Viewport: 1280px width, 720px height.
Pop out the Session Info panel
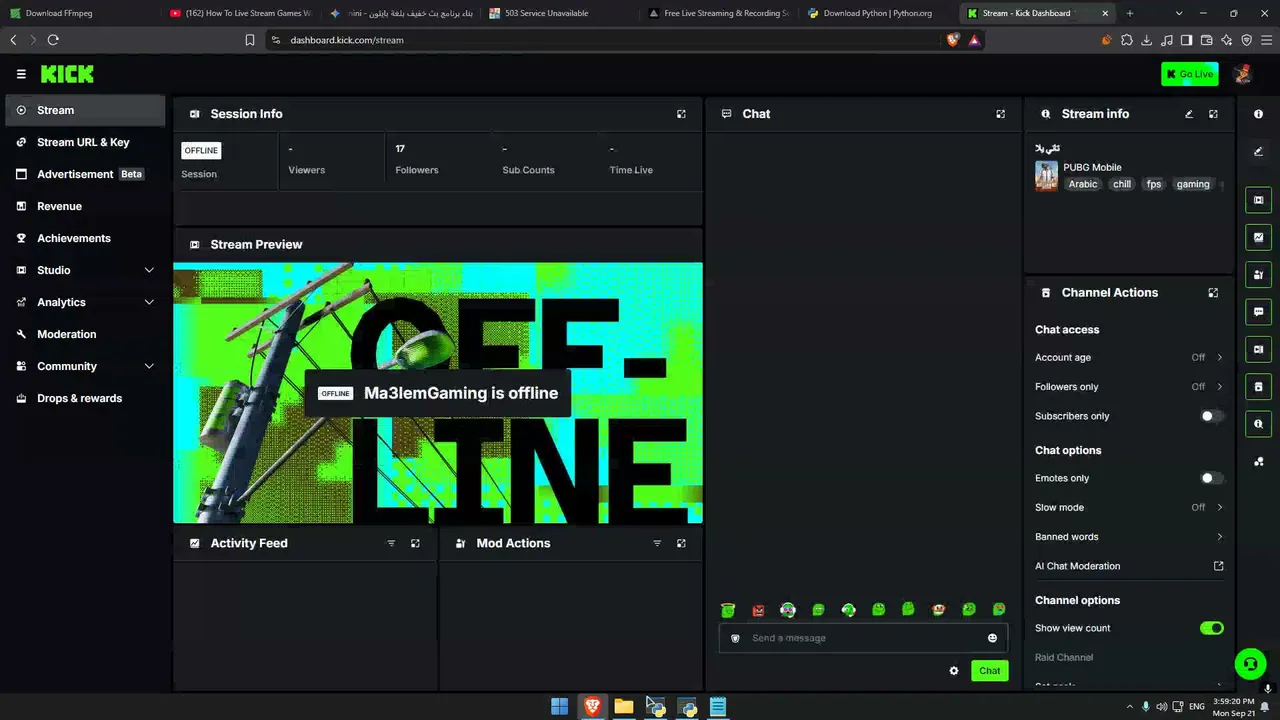coord(681,114)
